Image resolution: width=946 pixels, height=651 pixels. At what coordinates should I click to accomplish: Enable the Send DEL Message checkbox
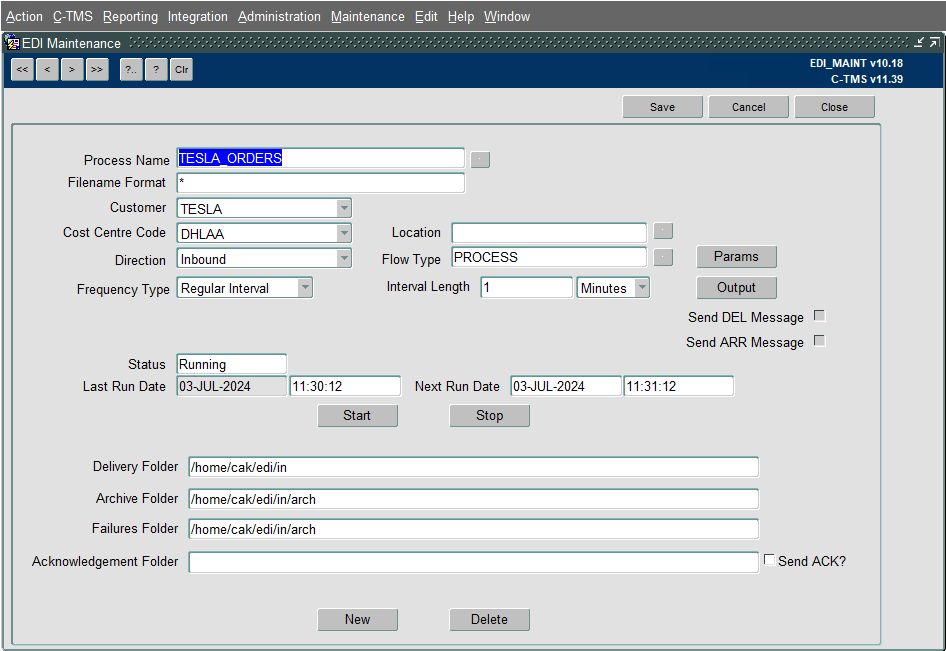[x=819, y=316]
